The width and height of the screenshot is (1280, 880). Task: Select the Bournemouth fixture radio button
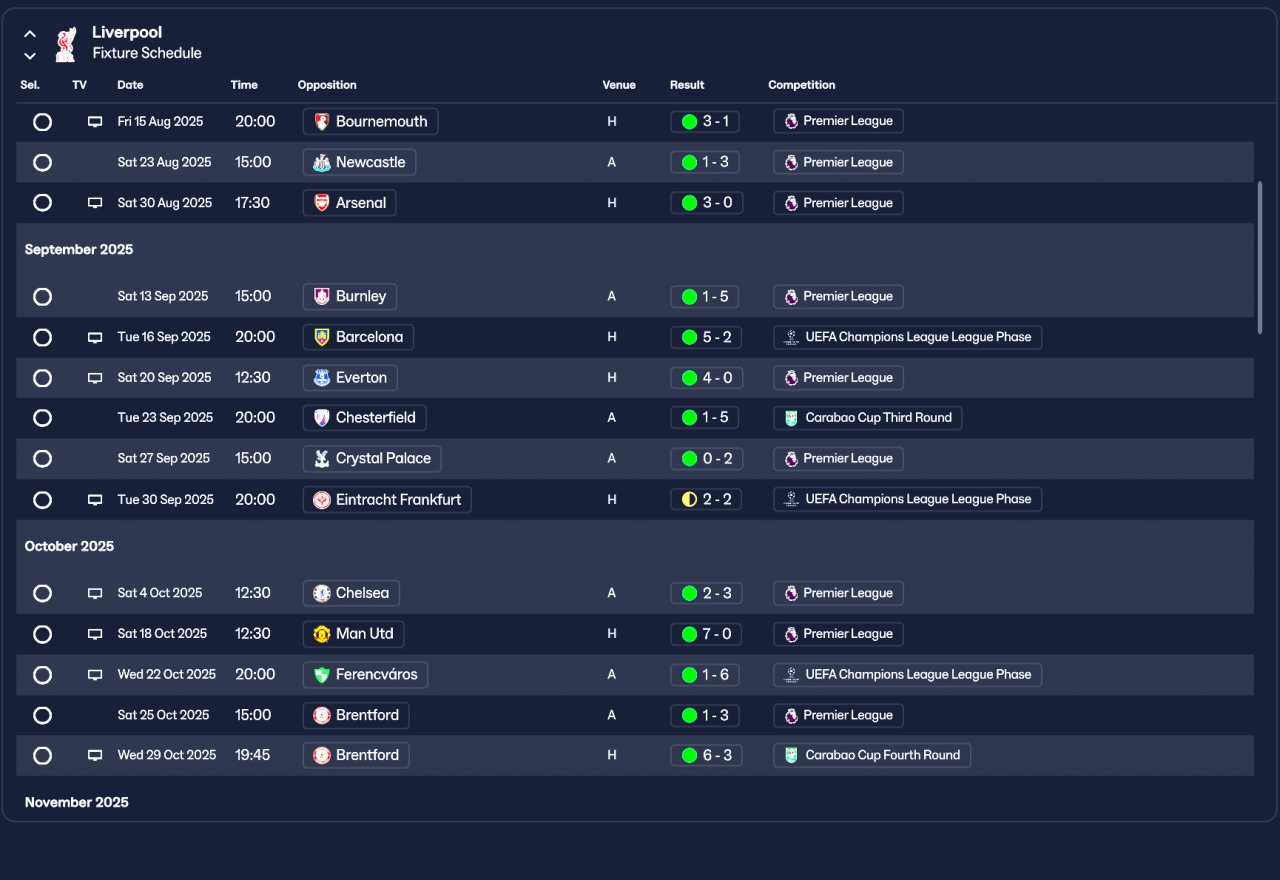tap(42, 122)
